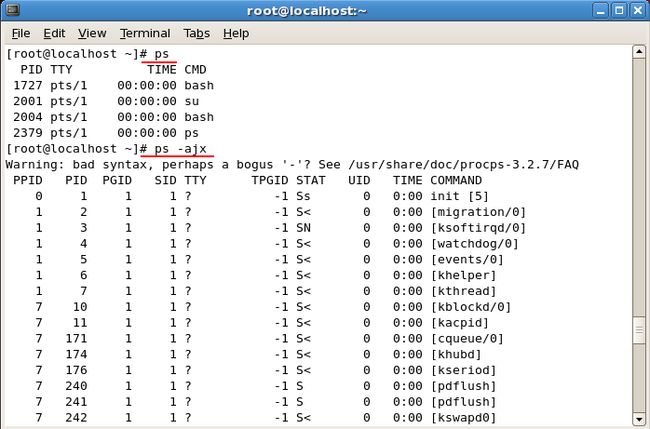Click the [kseriod] process entry
This screenshot has height=429, width=650.
[463, 370]
